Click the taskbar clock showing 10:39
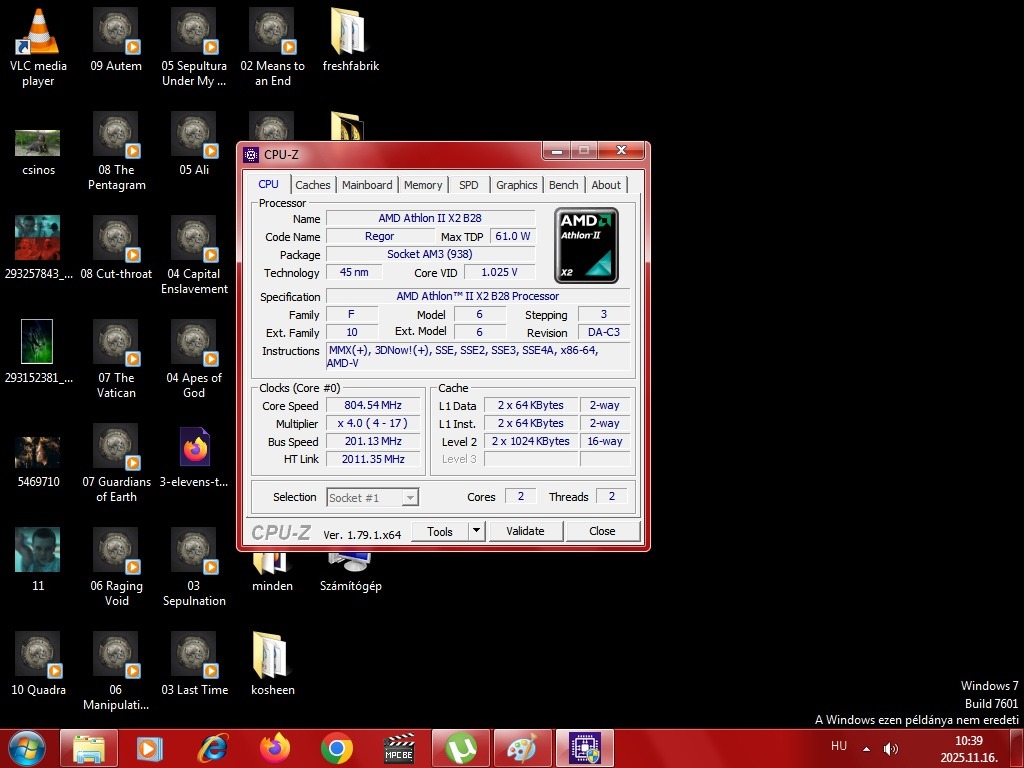This screenshot has height=768, width=1024. pyautogui.click(x=969, y=749)
